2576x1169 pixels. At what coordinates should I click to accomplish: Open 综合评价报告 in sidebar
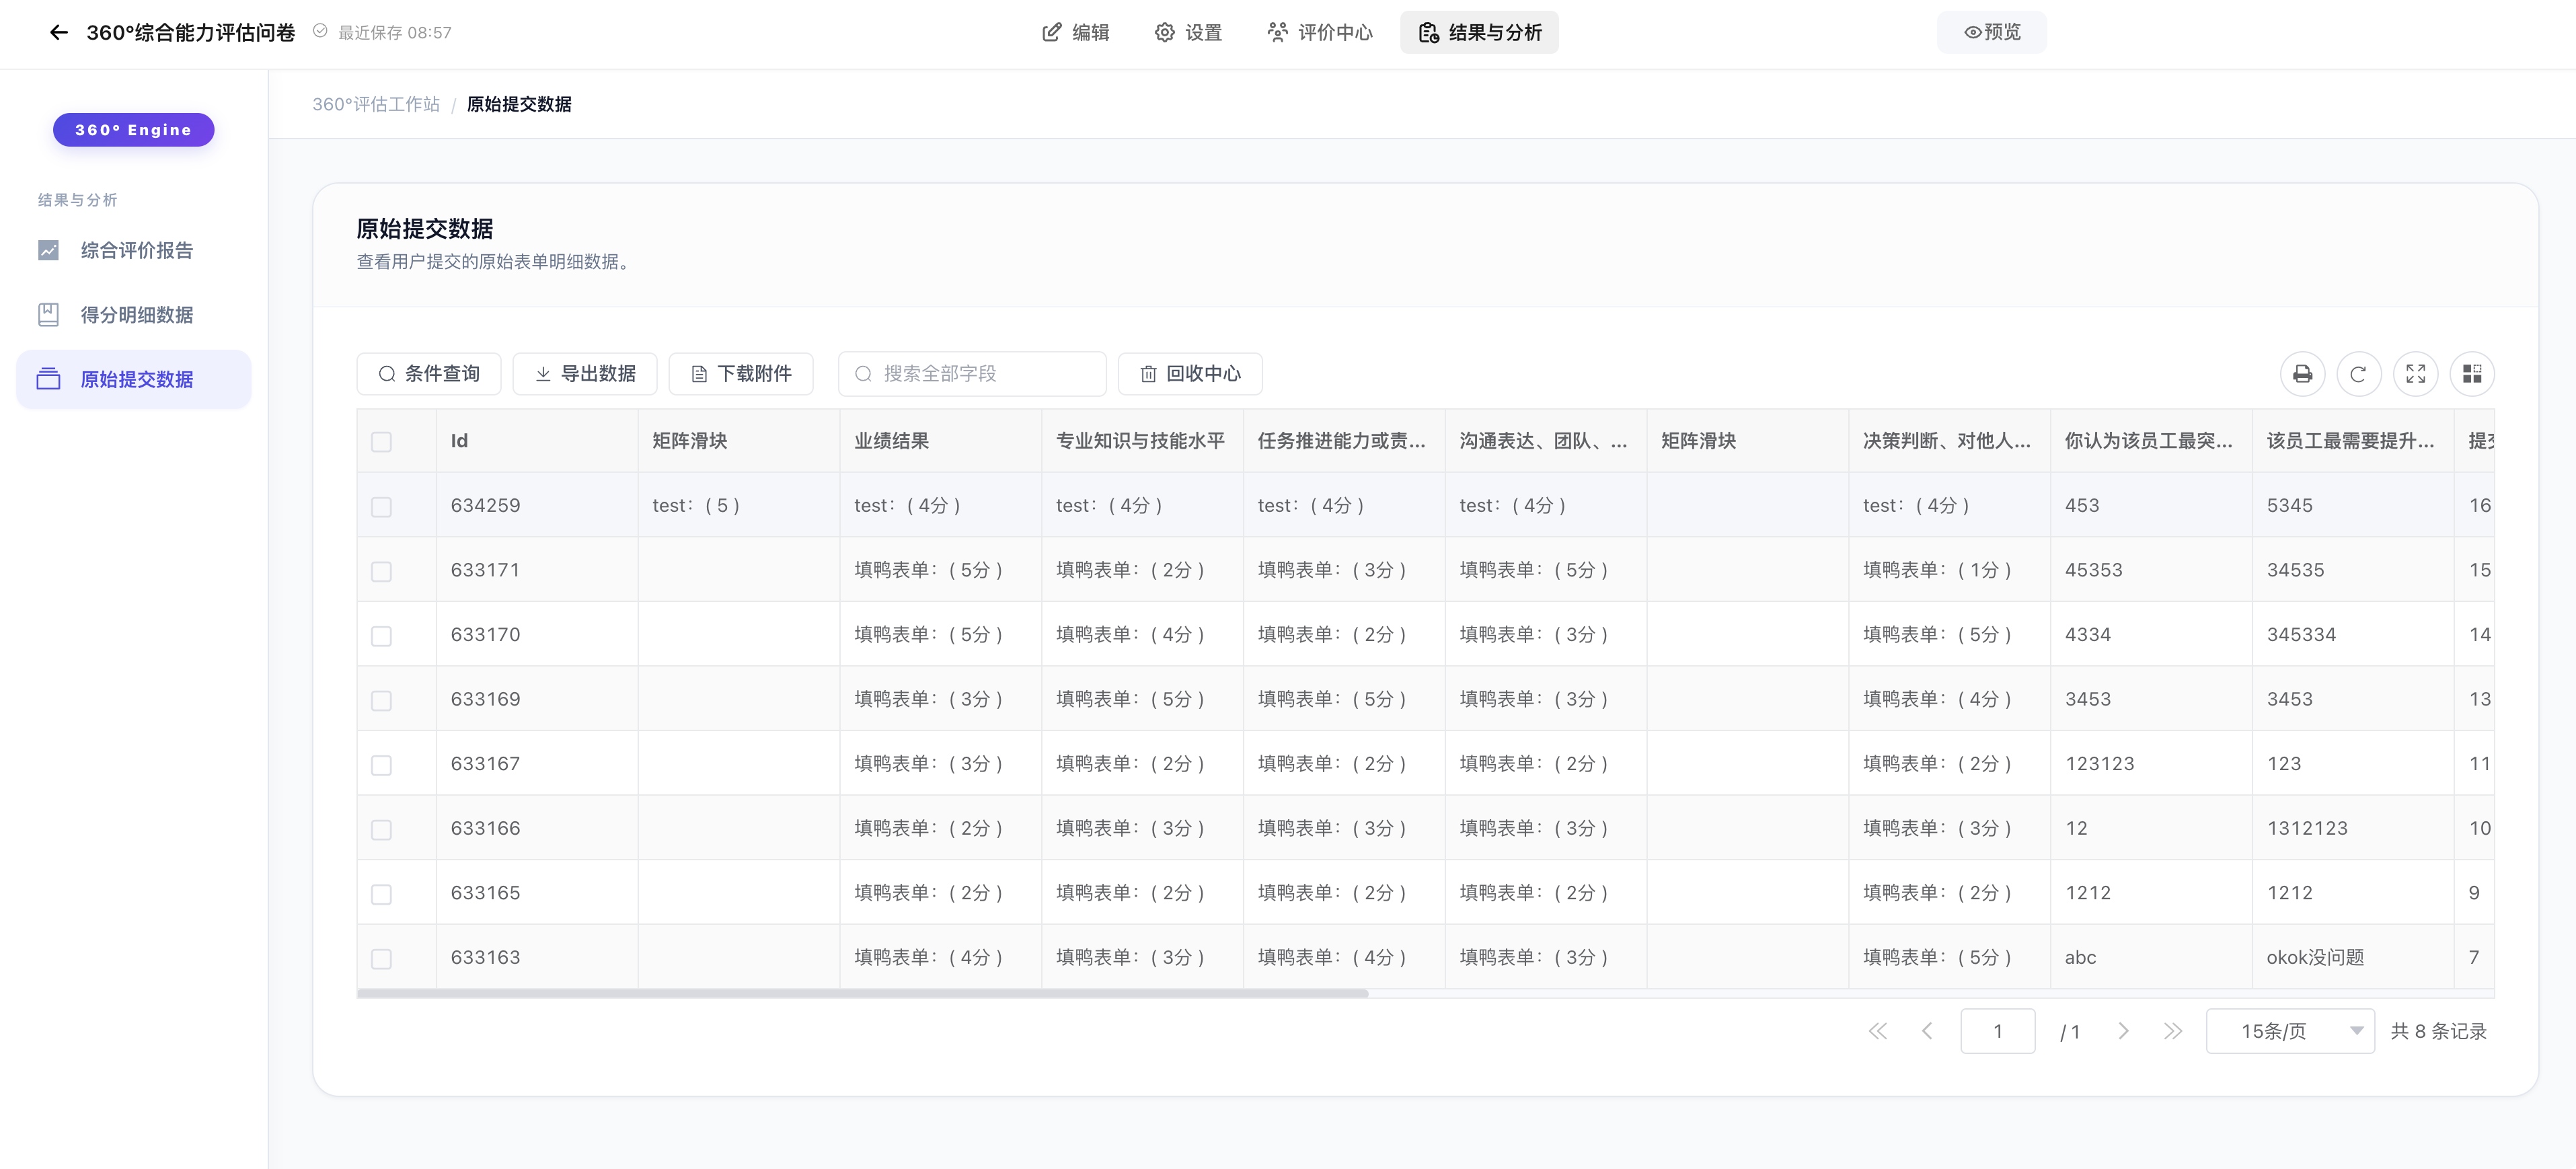pyautogui.click(x=133, y=250)
